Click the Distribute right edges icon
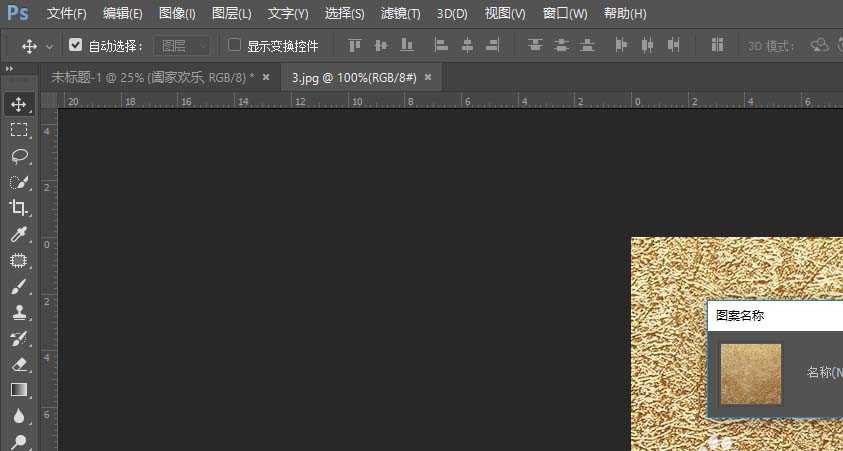843x451 pixels. tap(673, 46)
